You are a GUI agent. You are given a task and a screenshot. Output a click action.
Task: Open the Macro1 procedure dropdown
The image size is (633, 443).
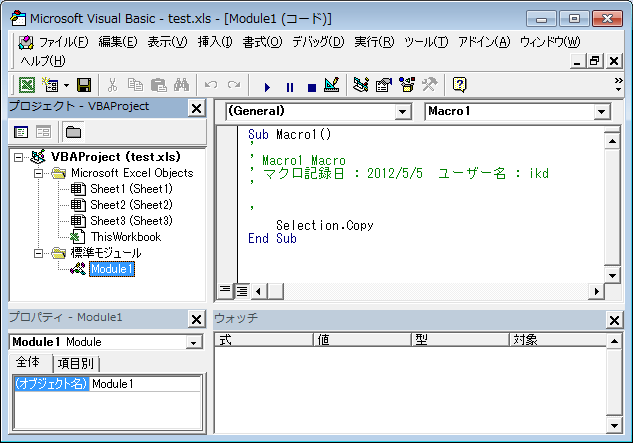tap(602, 112)
